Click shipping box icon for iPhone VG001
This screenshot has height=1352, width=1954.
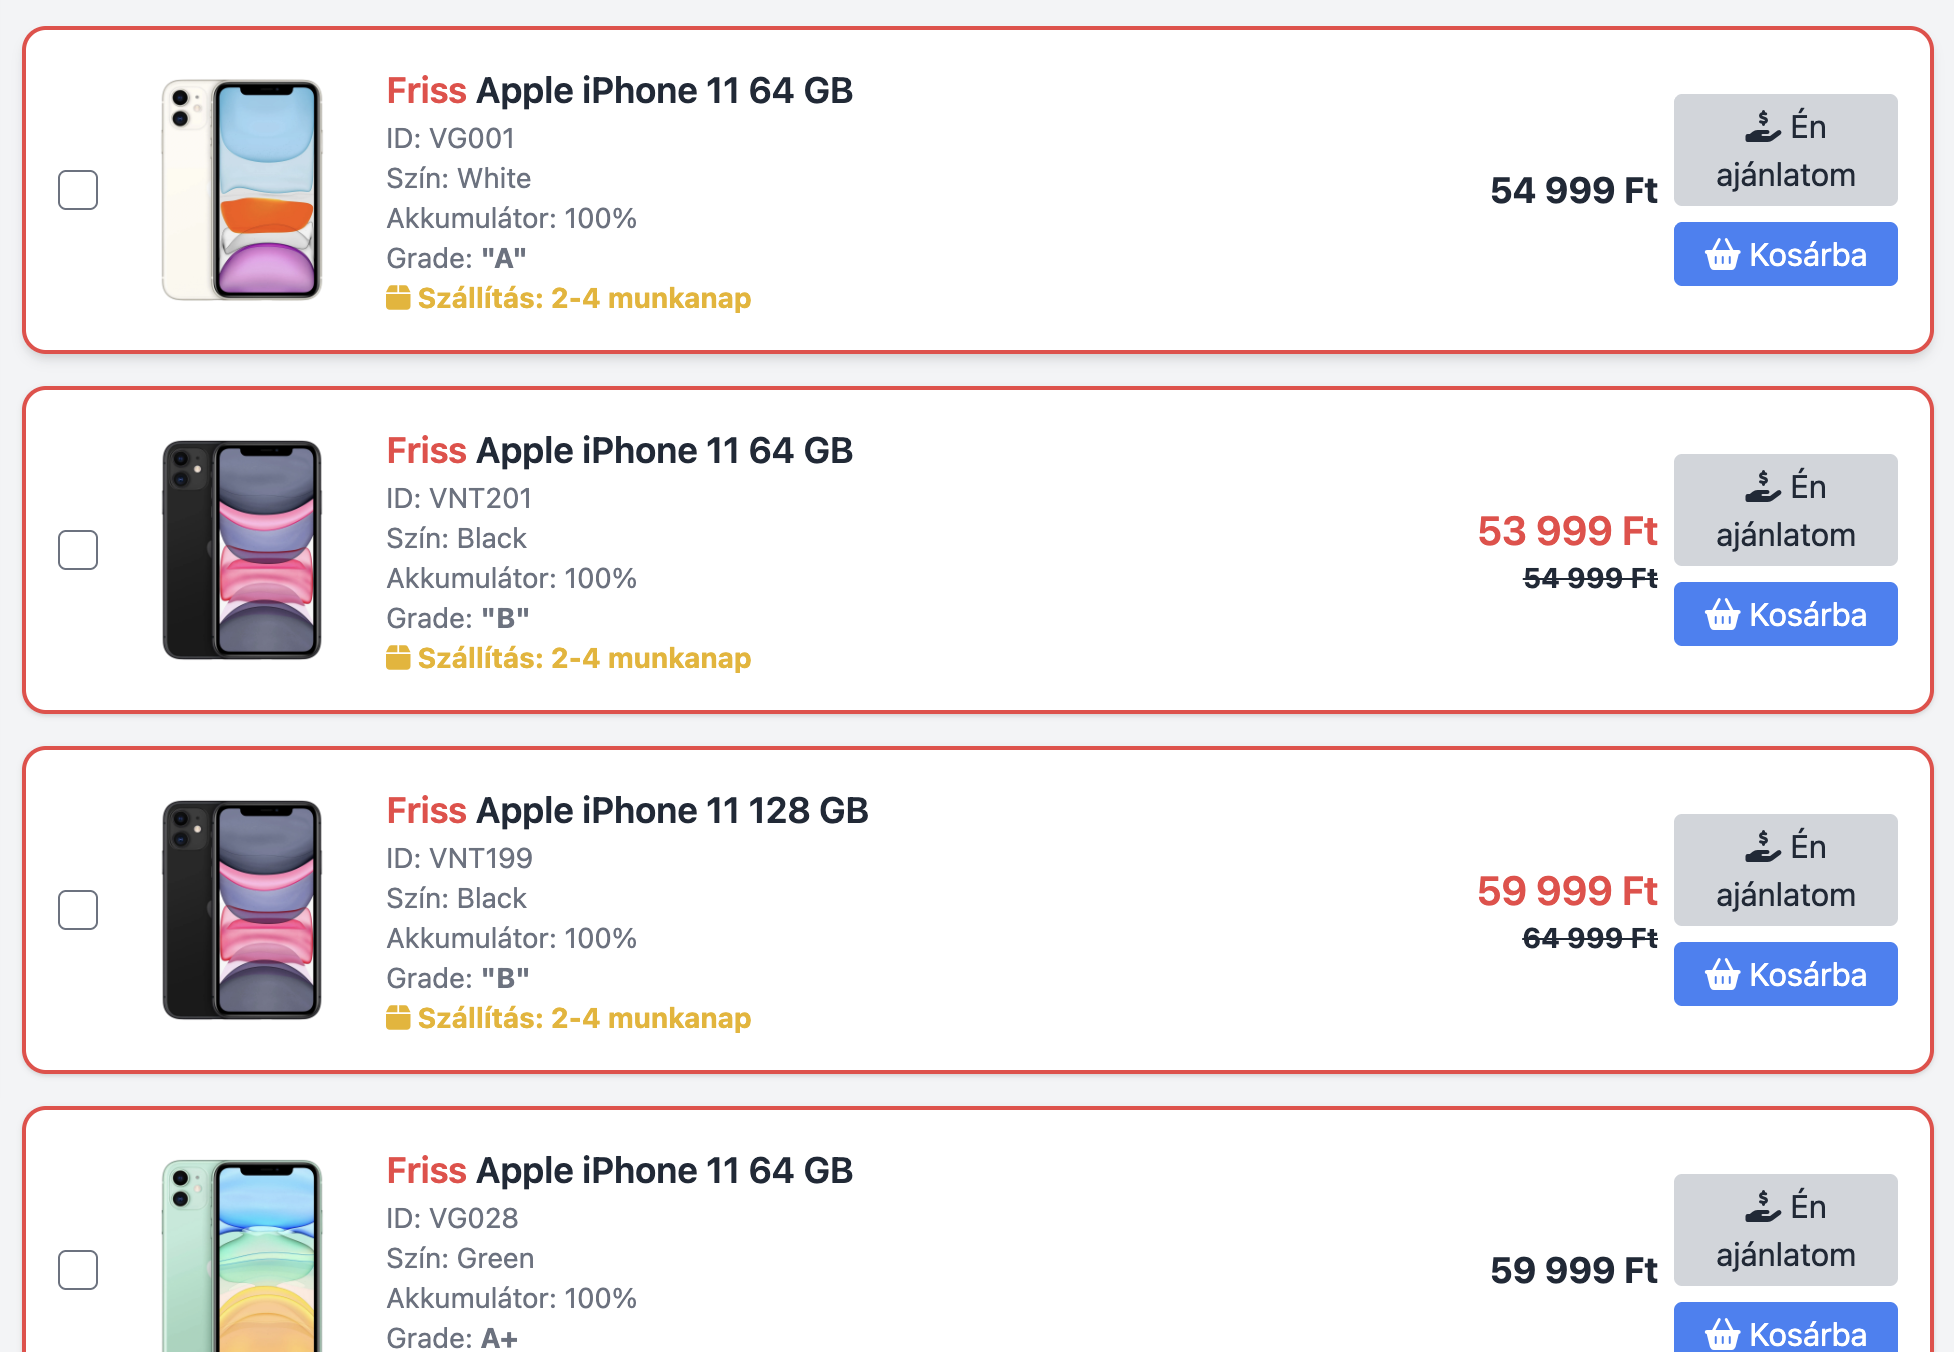pos(398,298)
